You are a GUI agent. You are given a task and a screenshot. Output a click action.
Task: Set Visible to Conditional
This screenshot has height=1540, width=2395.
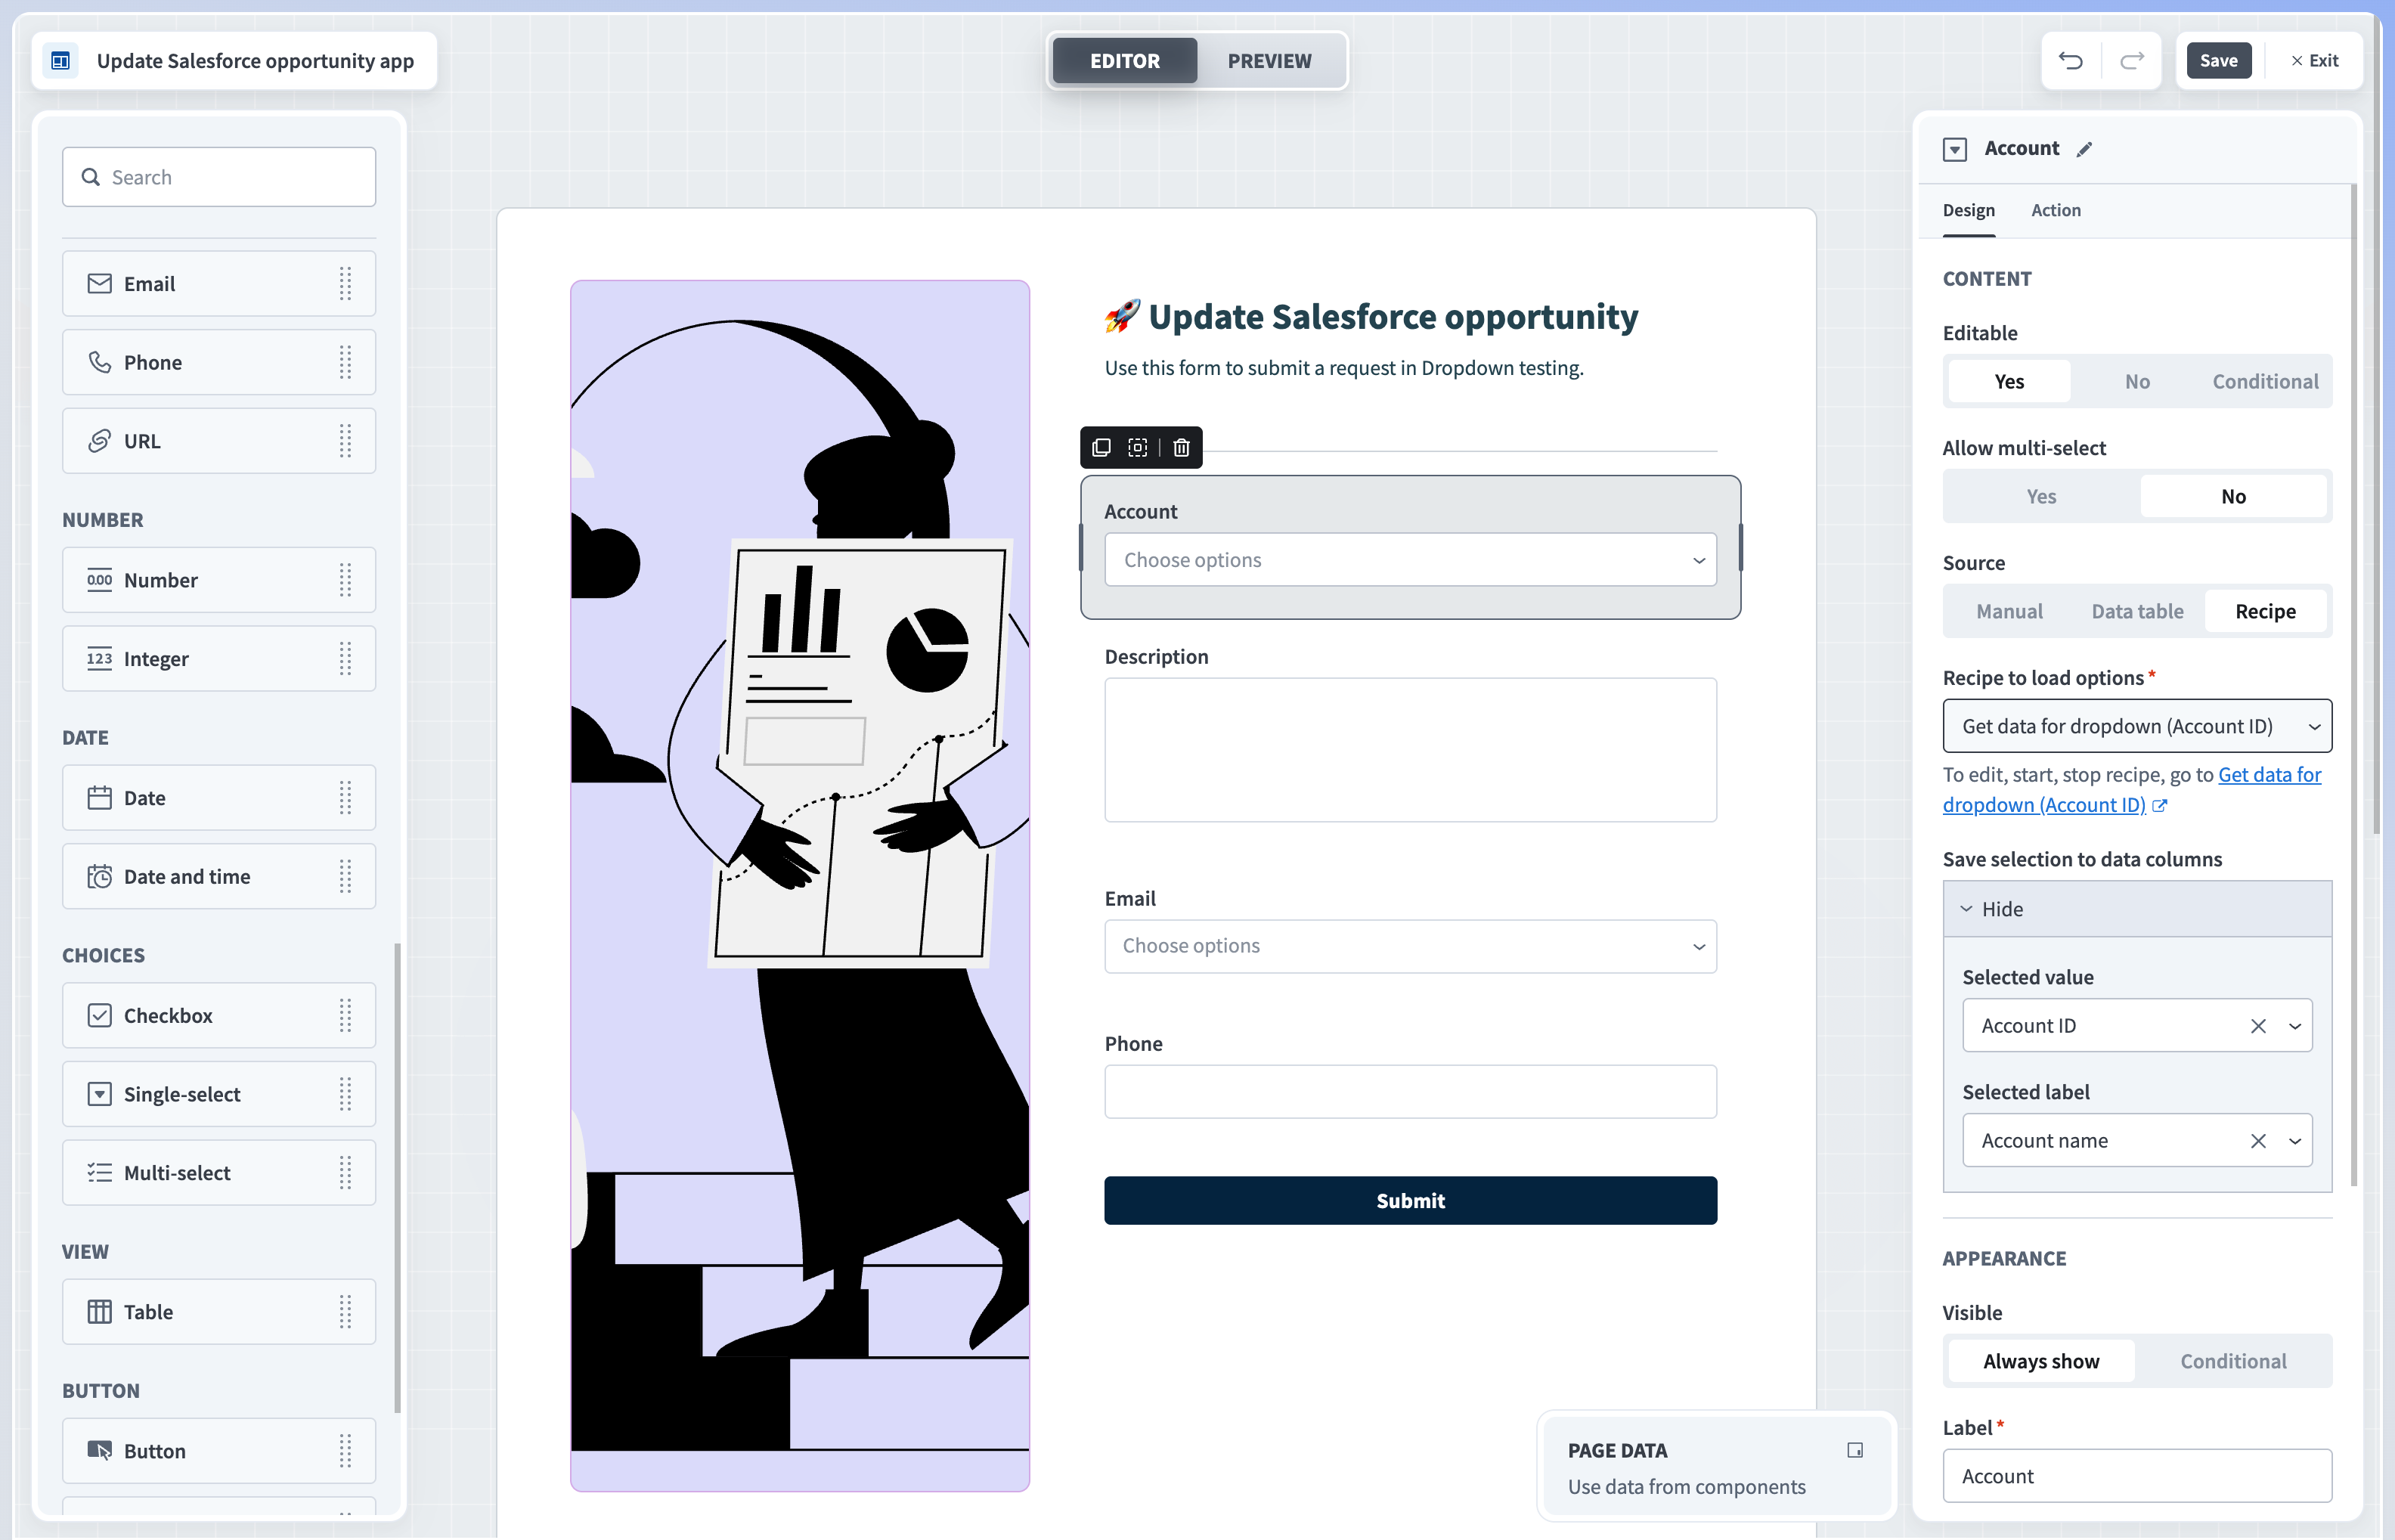[2233, 1361]
